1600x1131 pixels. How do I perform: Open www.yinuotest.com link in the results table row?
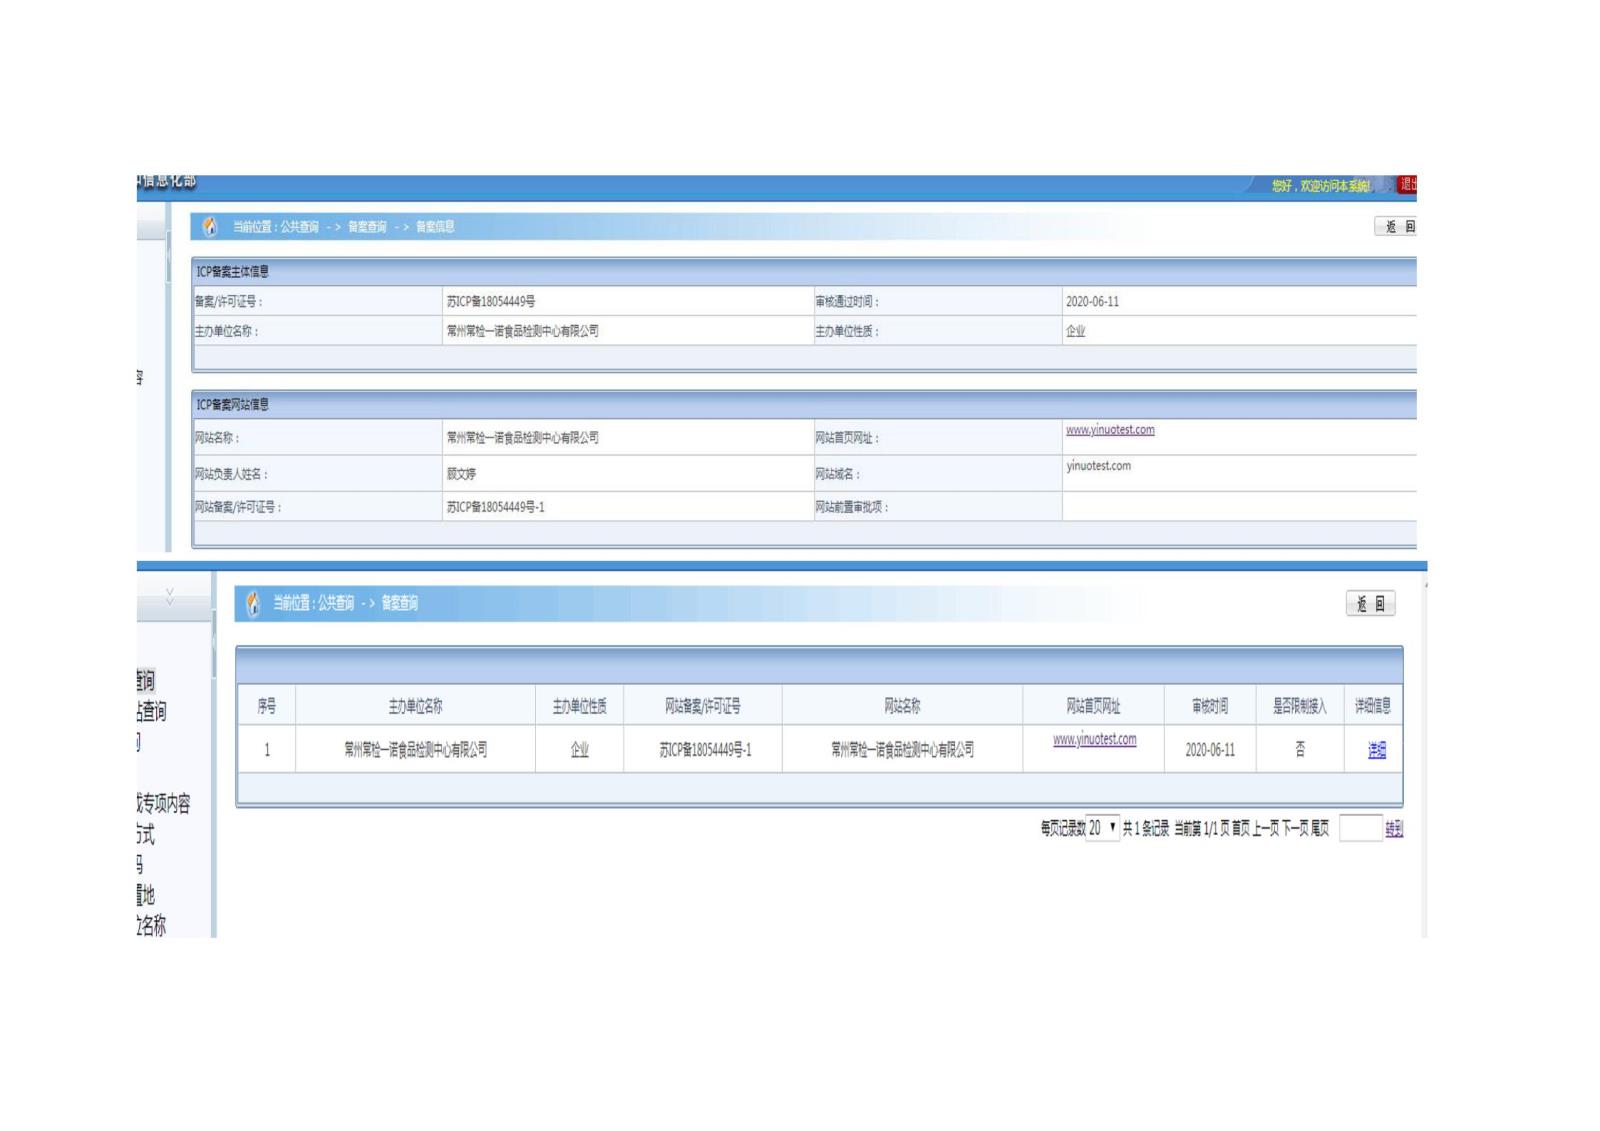[x=1094, y=740]
